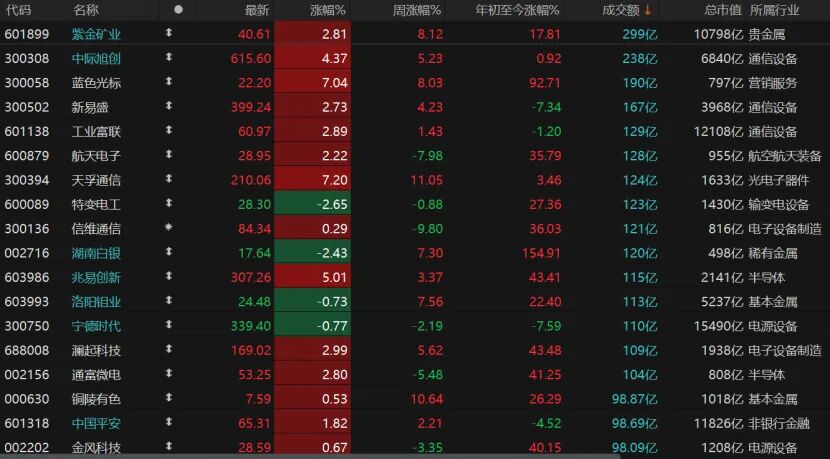The image size is (830, 459).
Task: Click the marker icon in 通富微电 row
Action: click(x=169, y=374)
